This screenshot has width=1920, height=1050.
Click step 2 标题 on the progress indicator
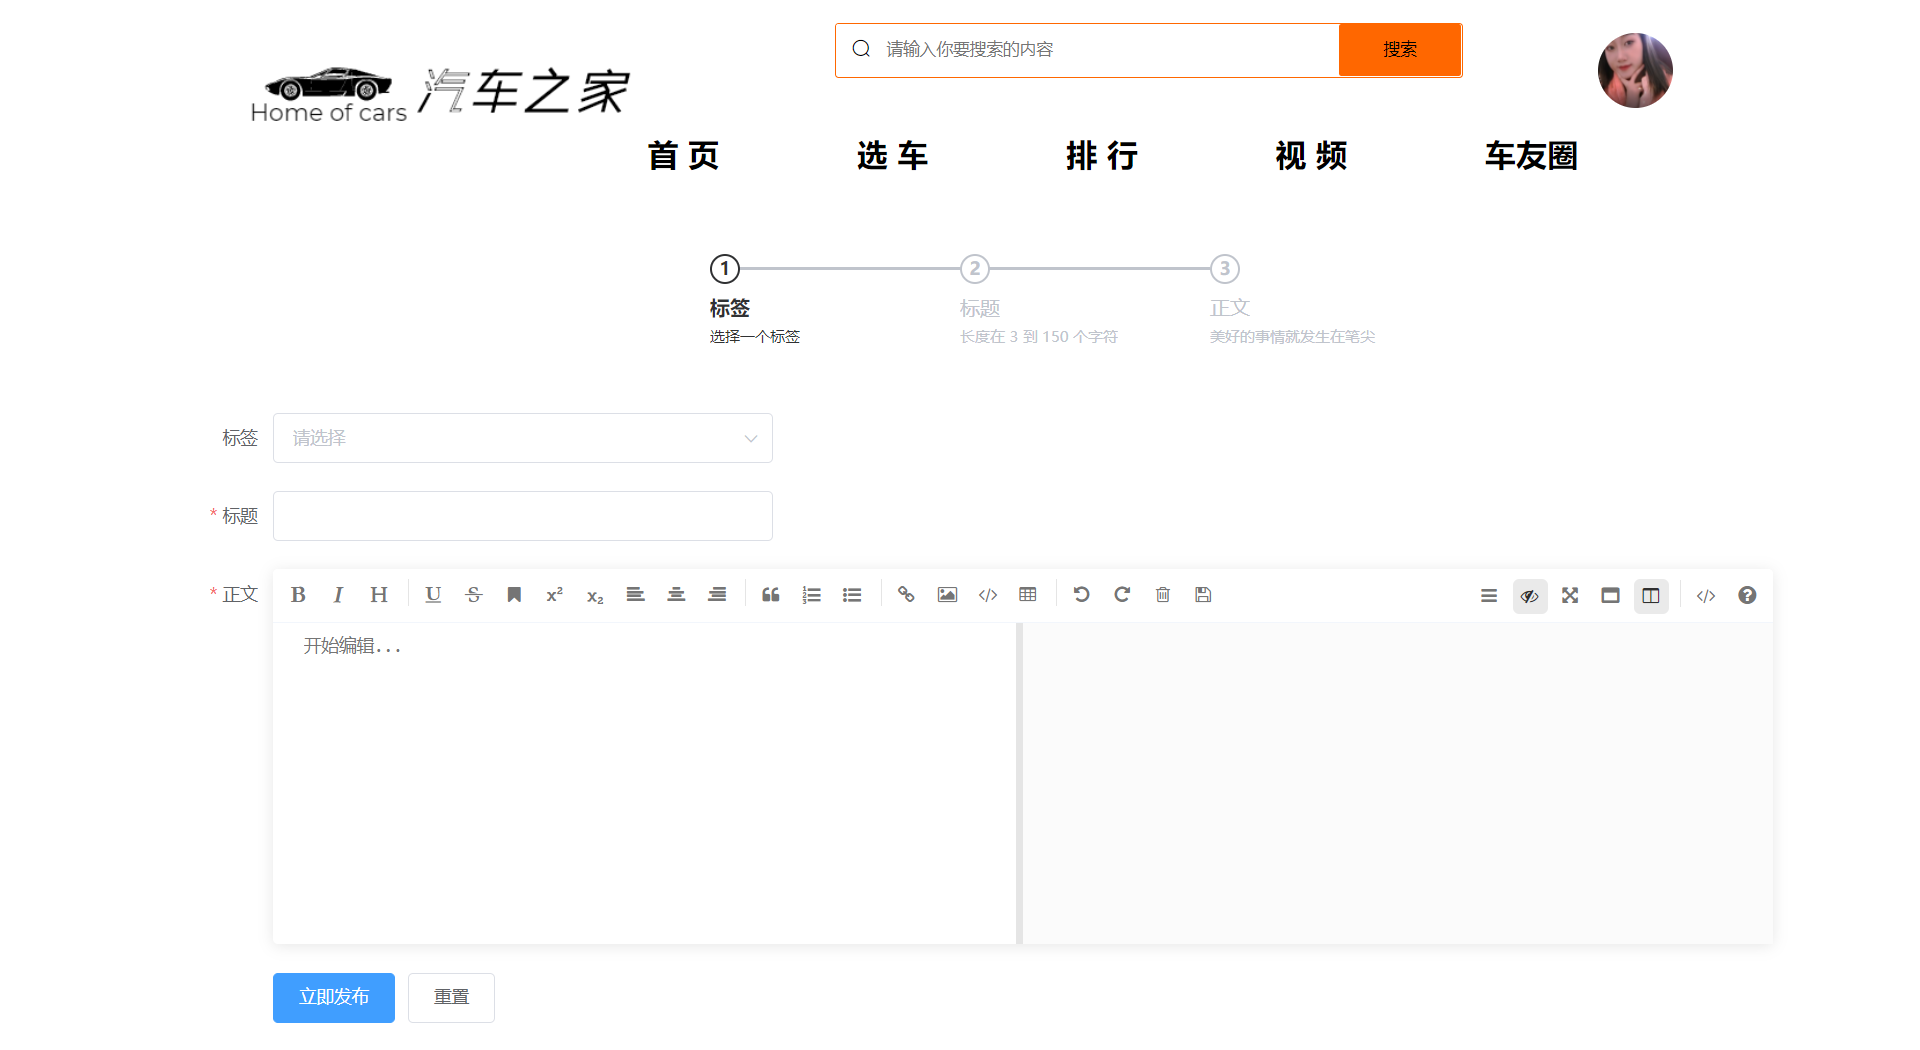click(975, 268)
